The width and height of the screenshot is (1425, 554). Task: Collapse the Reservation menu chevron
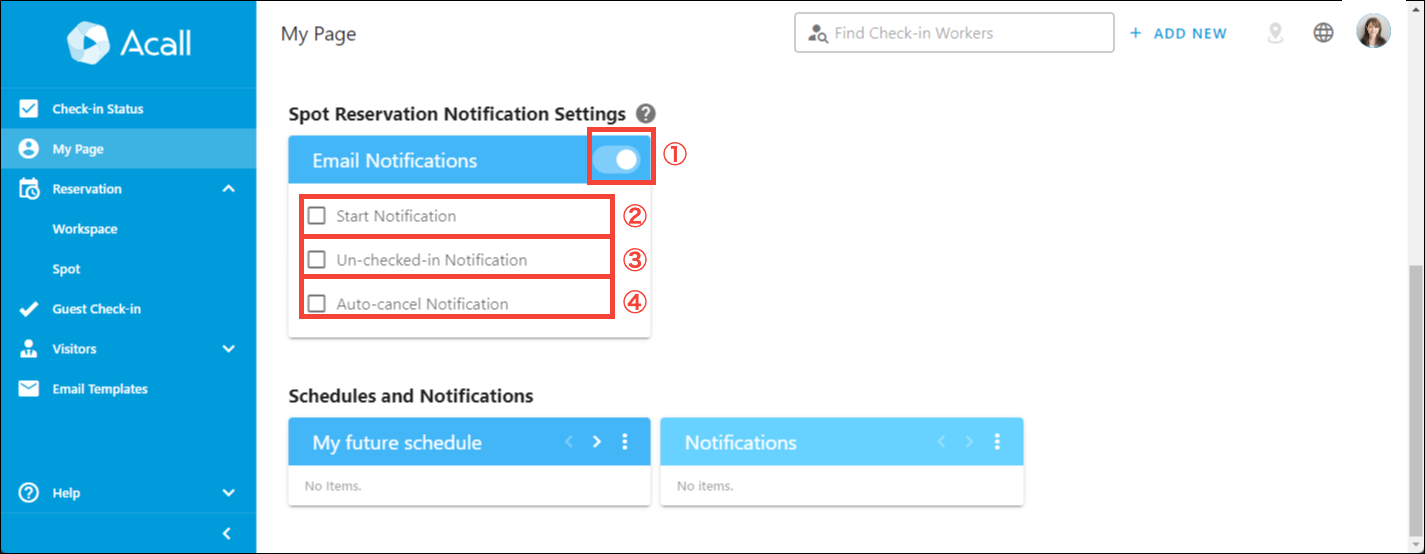pos(228,189)
